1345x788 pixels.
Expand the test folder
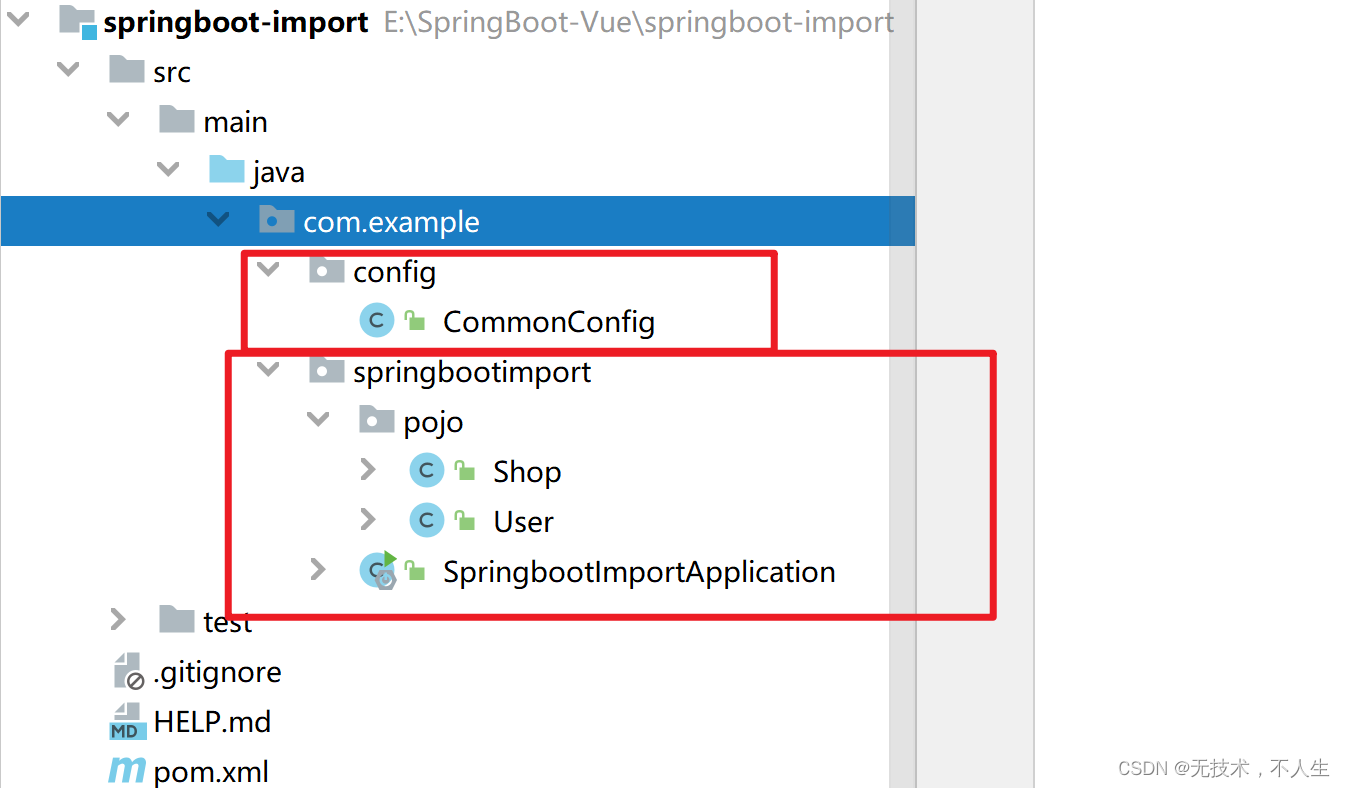pyautogui.click(x=118, y=620)
